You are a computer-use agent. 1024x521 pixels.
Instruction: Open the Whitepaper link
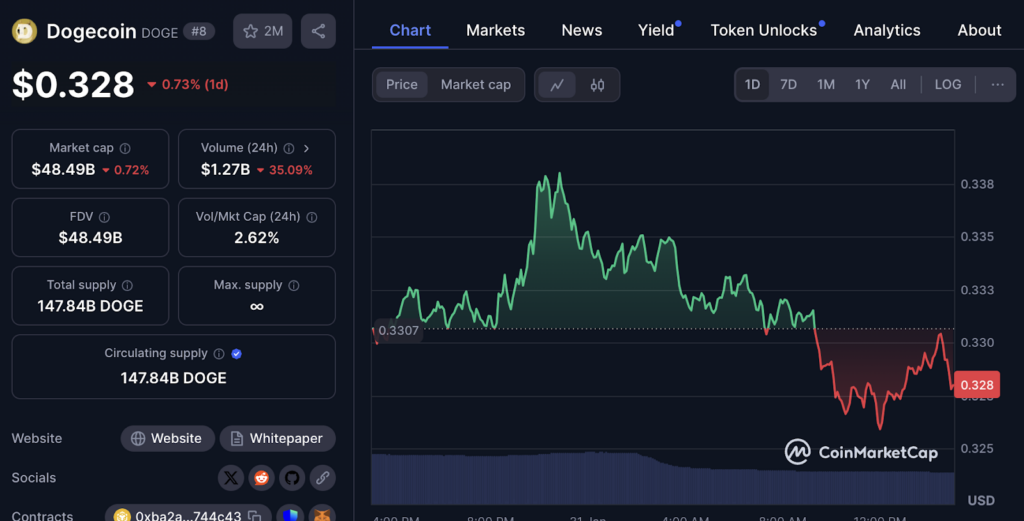pos(277,438)
